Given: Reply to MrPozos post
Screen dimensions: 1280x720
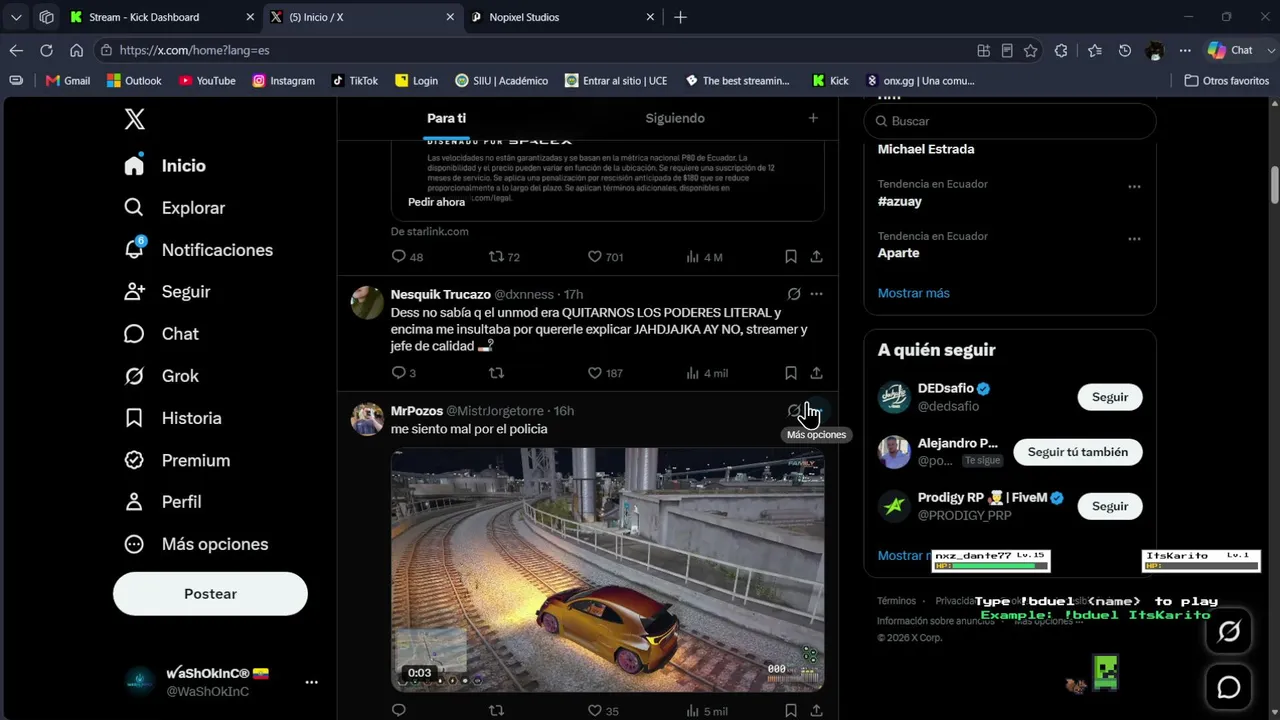Looking at the screenshot, I should 398,711.
